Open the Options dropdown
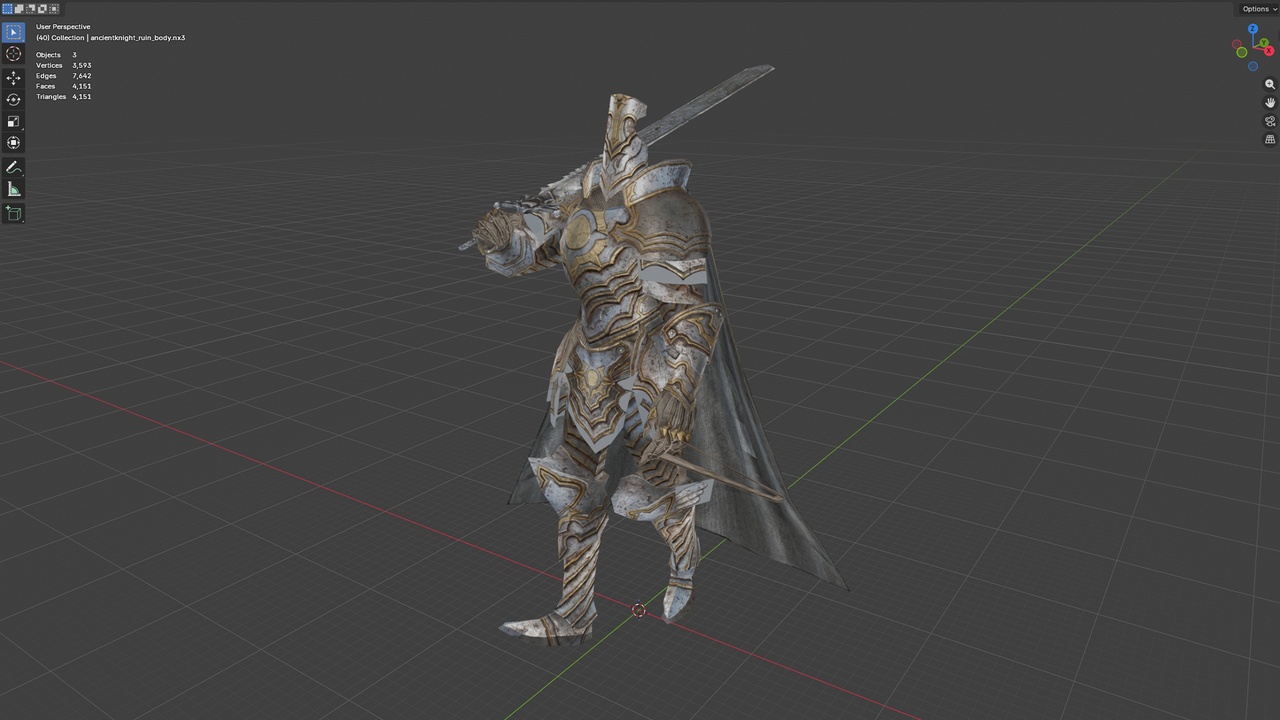1280x720 pixels. click(x=1259, y=9)
